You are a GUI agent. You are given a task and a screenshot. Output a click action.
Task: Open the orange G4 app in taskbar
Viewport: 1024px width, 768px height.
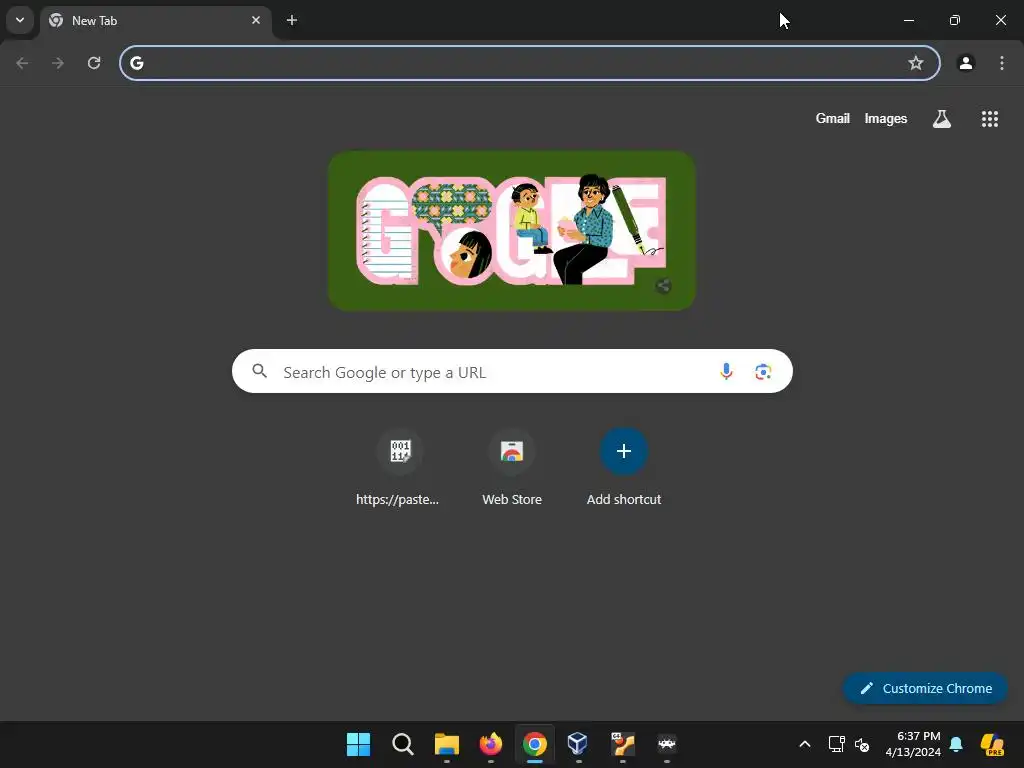click(622, 744)
